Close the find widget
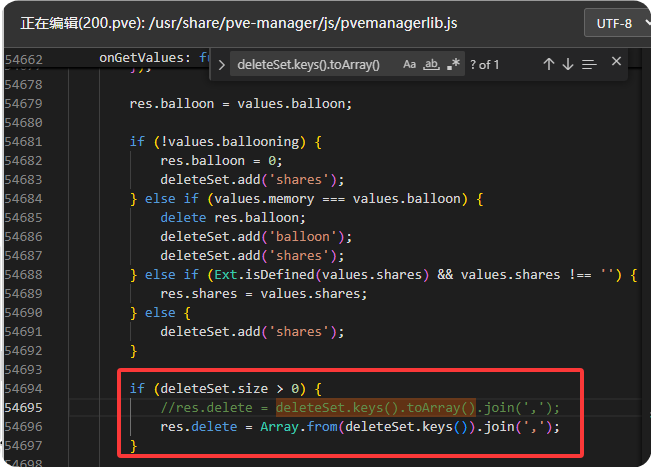 (616, 64)
